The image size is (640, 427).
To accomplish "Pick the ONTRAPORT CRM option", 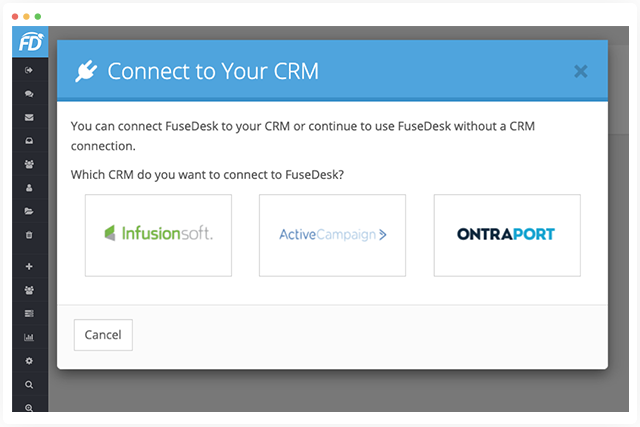I will [x=506, y=235].
